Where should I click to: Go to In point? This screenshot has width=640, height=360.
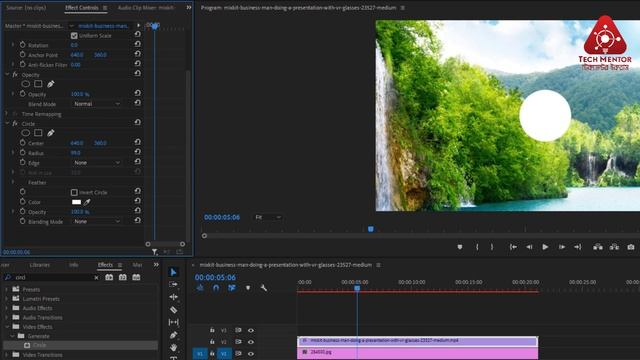click(x=513, y=247)
